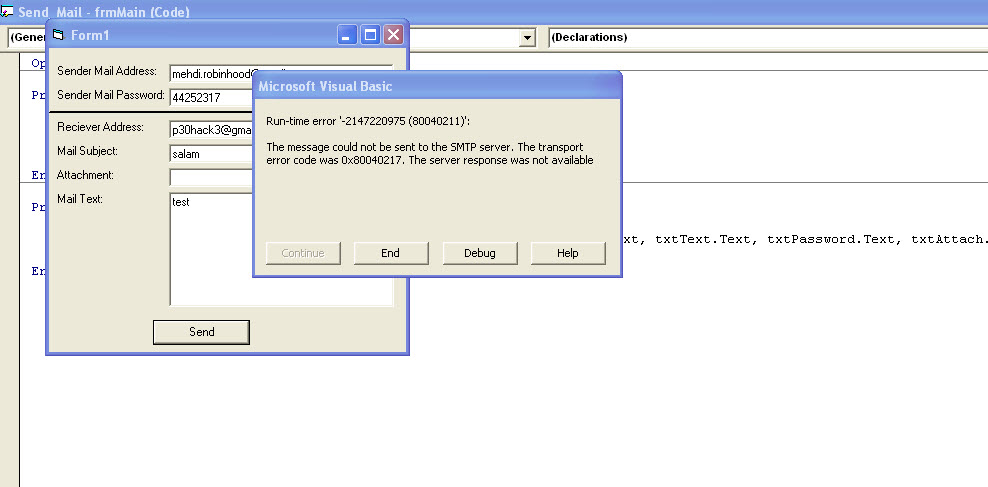Click the Reciever Address input field
Screen dimensions: 988x487
212,130
